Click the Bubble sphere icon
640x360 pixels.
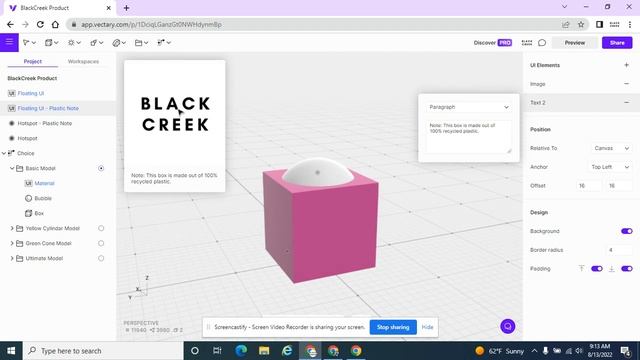(x=28, y=198)
